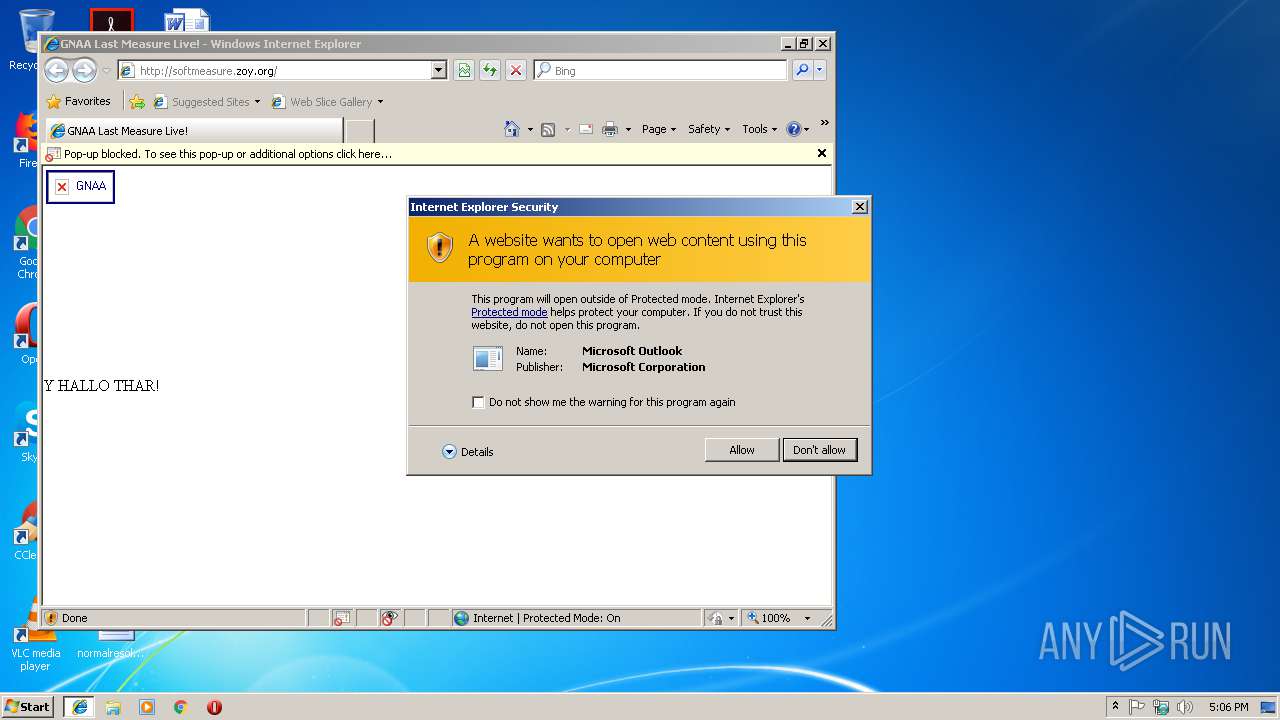Open the search provider dropdown arrow
This screenshot has height=720, width=1280.
[820, 70]
